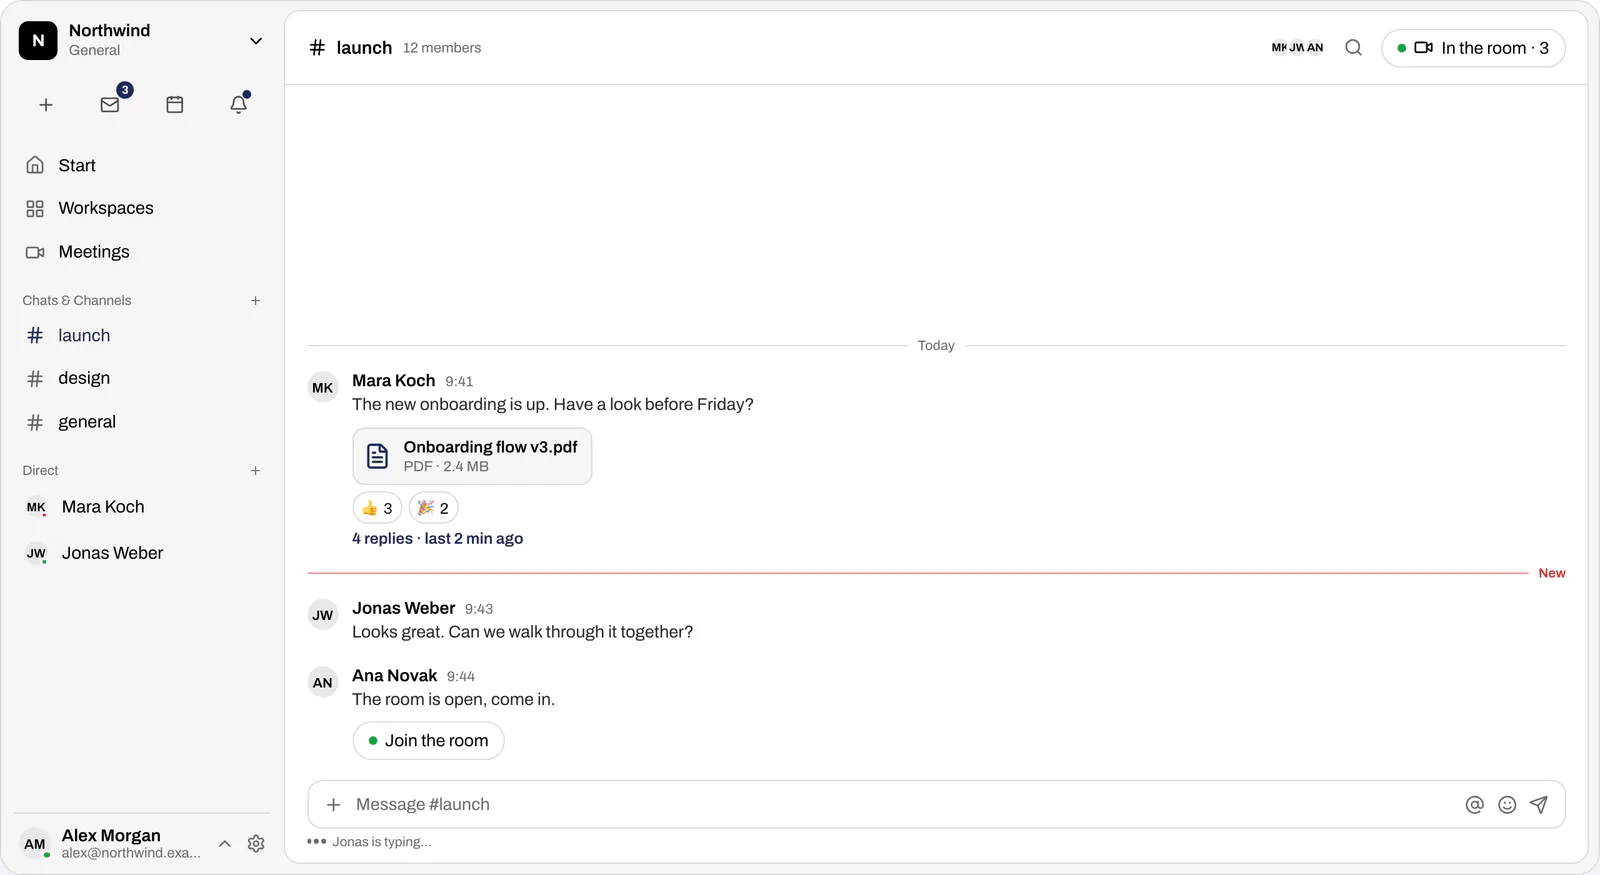The width and height of the screenshot is (1600, 875).
Task: Toggle the party popper reaction
Action: [x=433, y=508]
